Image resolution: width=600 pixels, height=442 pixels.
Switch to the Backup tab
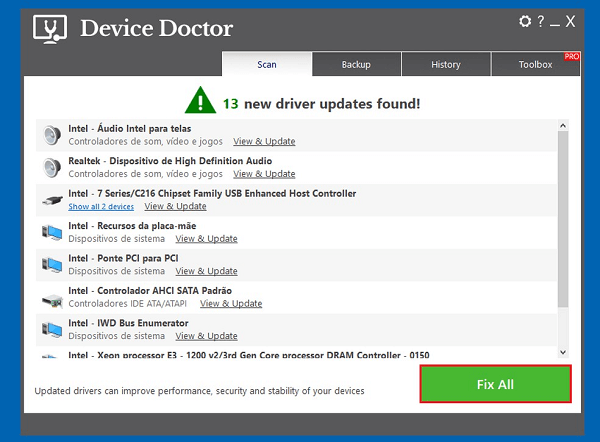[356, 64]
